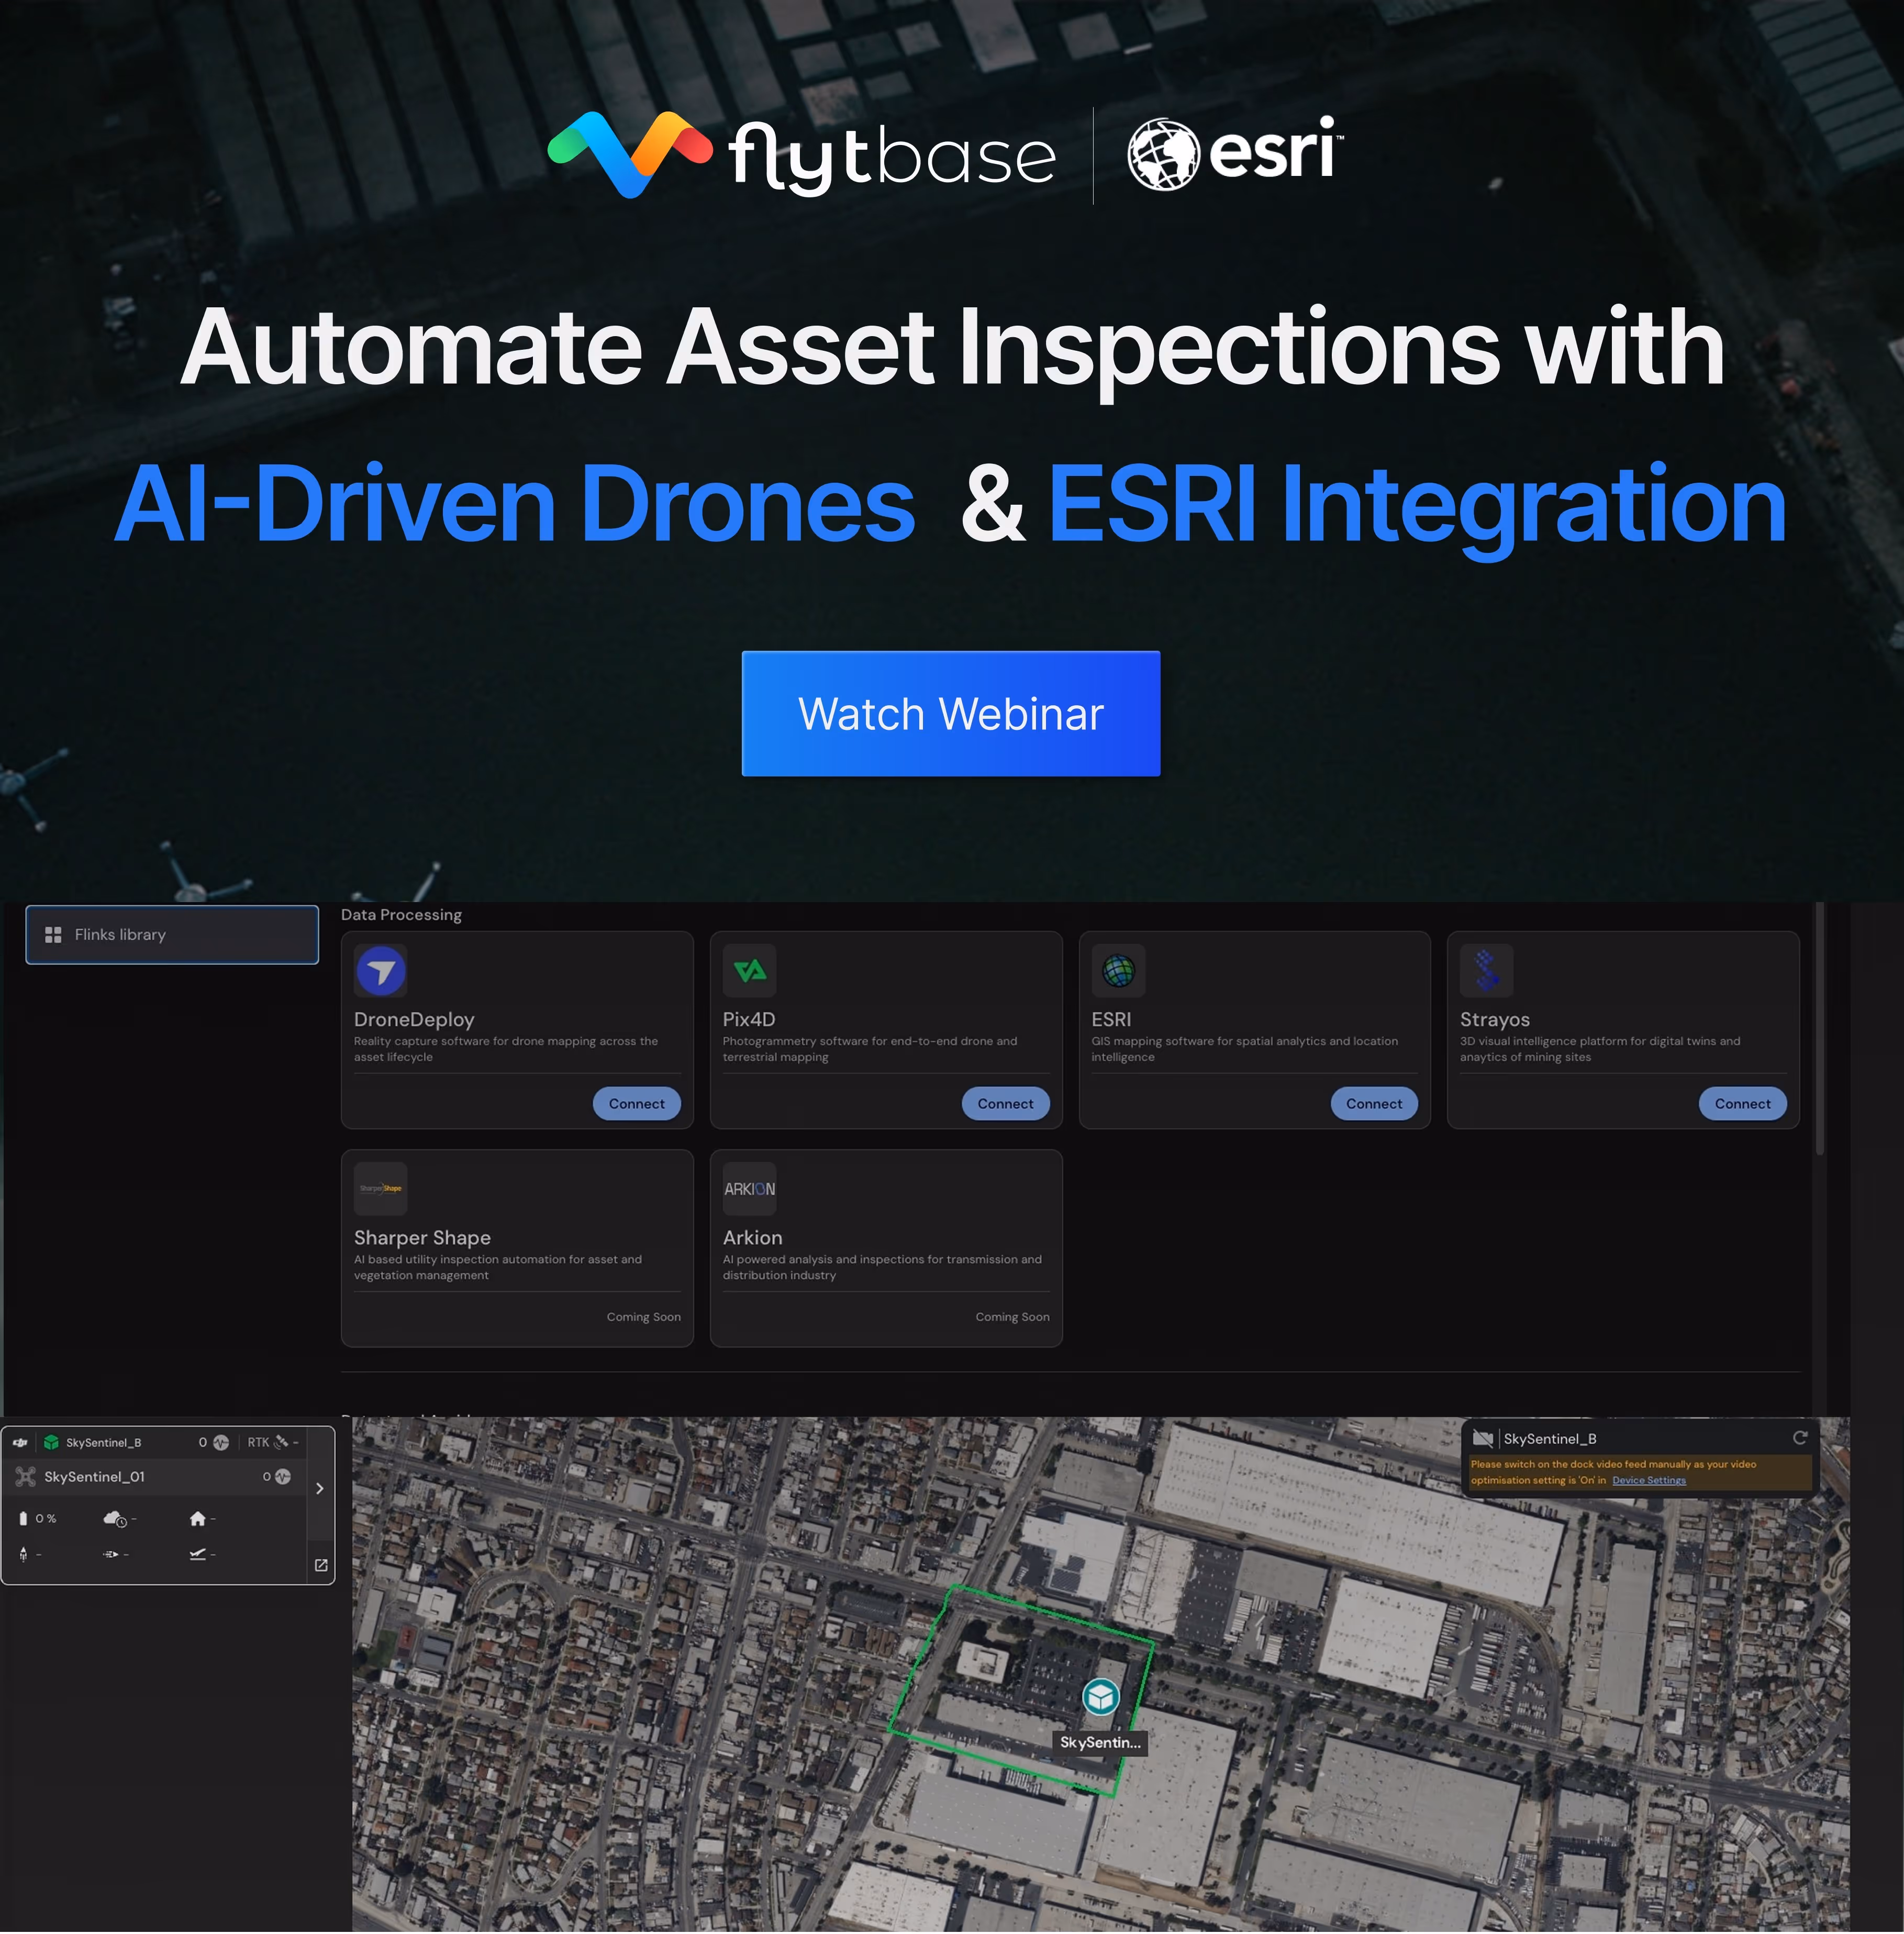Connect the DroneDeploy integration
This screenshot has height=1934, width=1904.
pyautogui.click(x=636, y=1103)
